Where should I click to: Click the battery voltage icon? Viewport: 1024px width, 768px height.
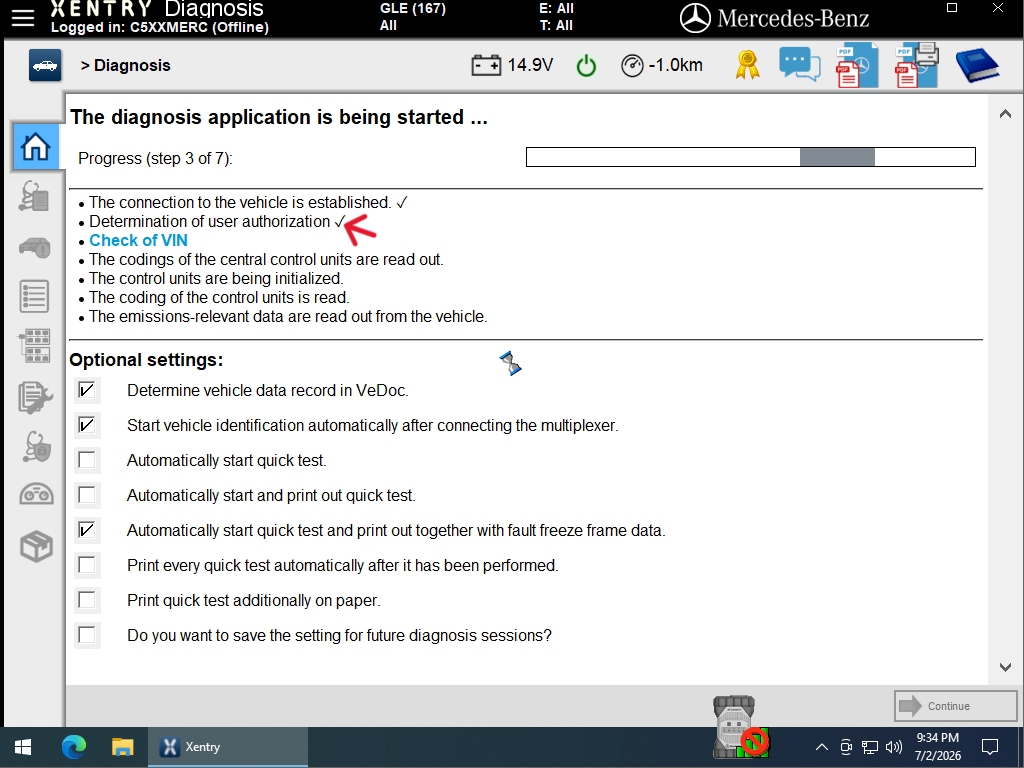click(486, 65)
